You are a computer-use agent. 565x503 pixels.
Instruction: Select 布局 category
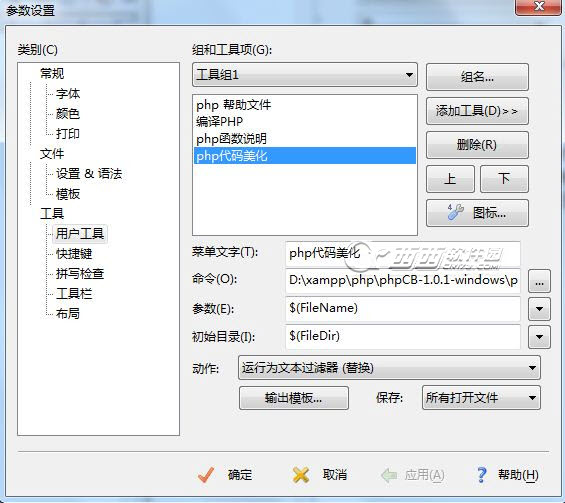pyautogui.click(x=68, y=314)
